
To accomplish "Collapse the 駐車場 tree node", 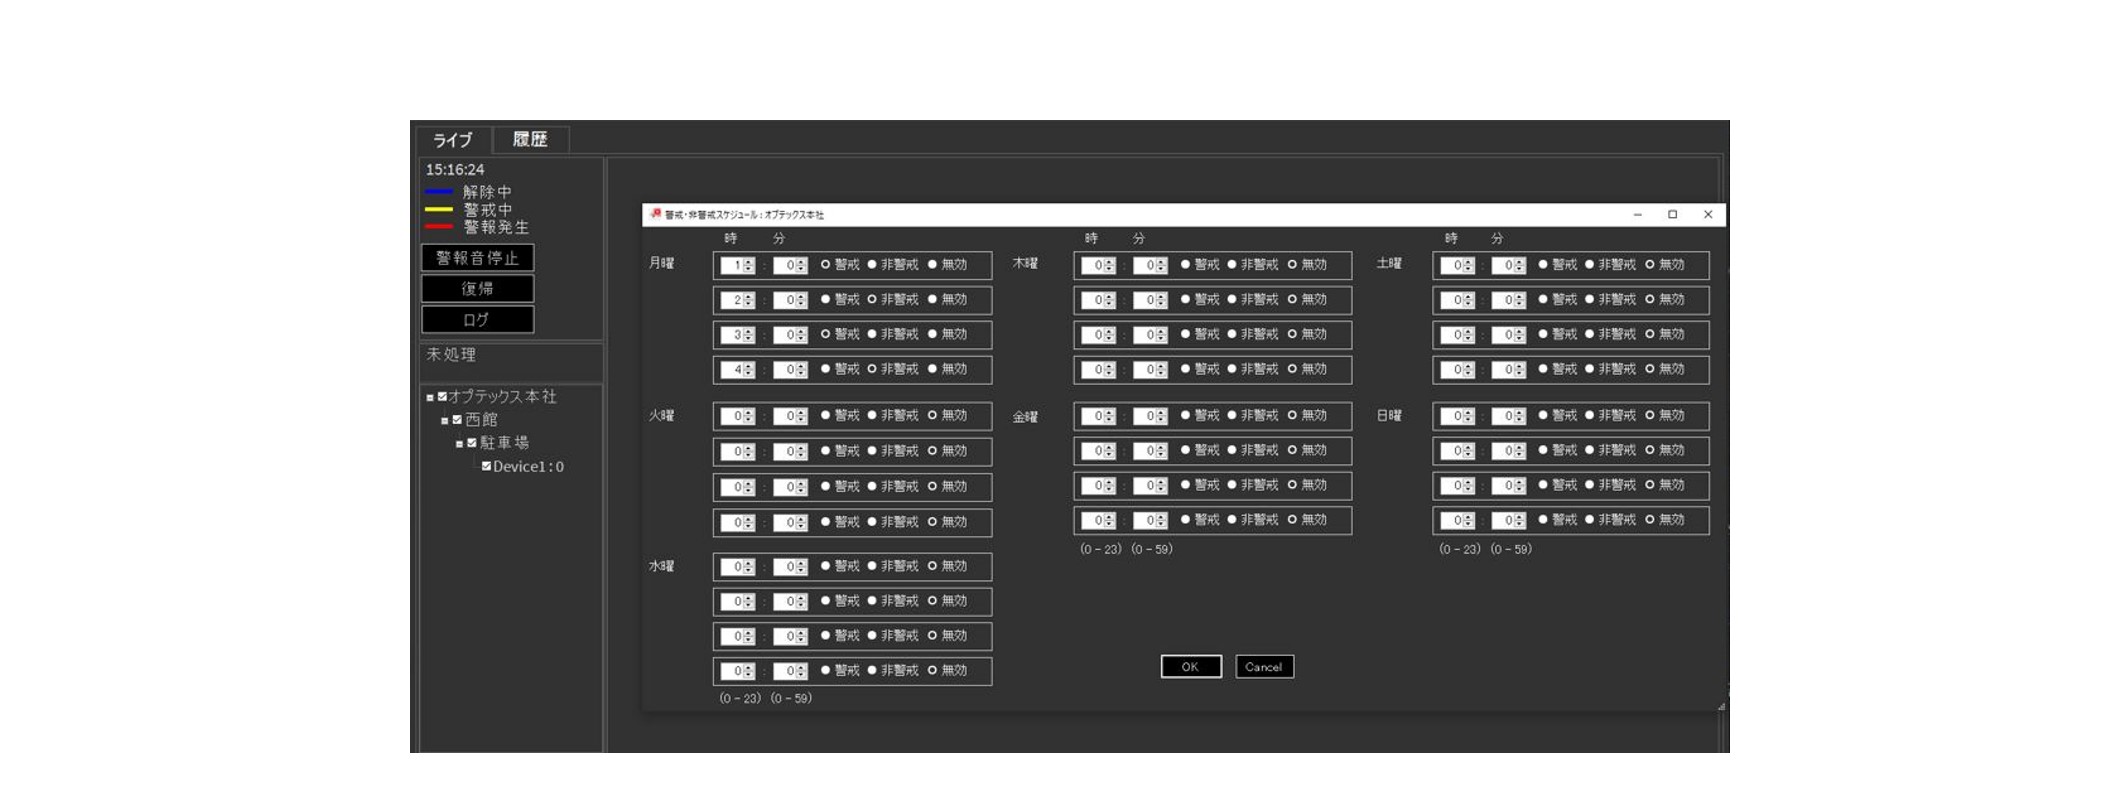I will pyautogui.click(x=460, y=444).
